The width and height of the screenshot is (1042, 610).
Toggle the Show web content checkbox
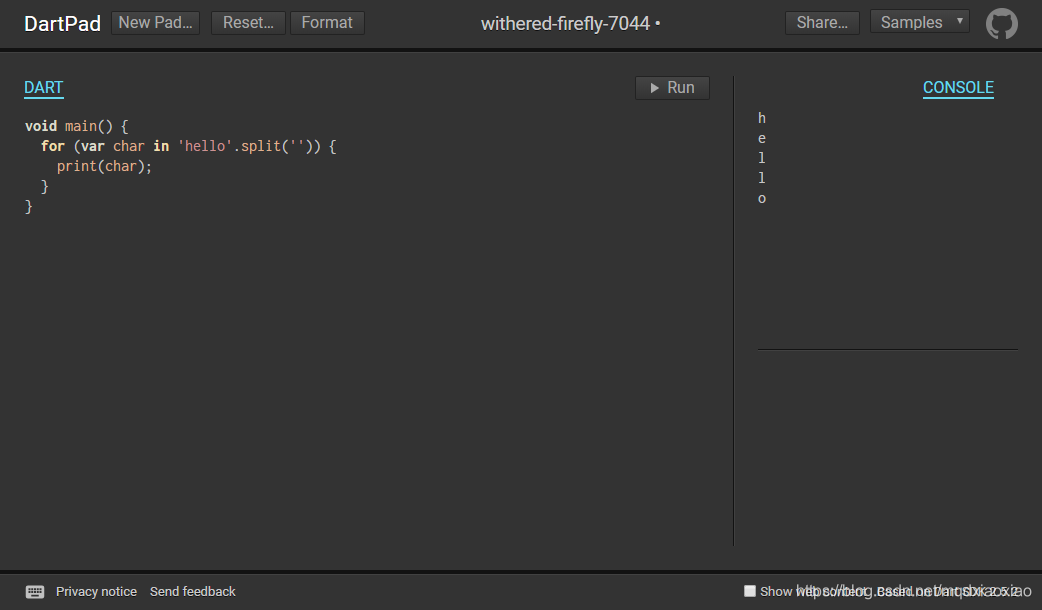pyautogui.click(x=750, y=591)
